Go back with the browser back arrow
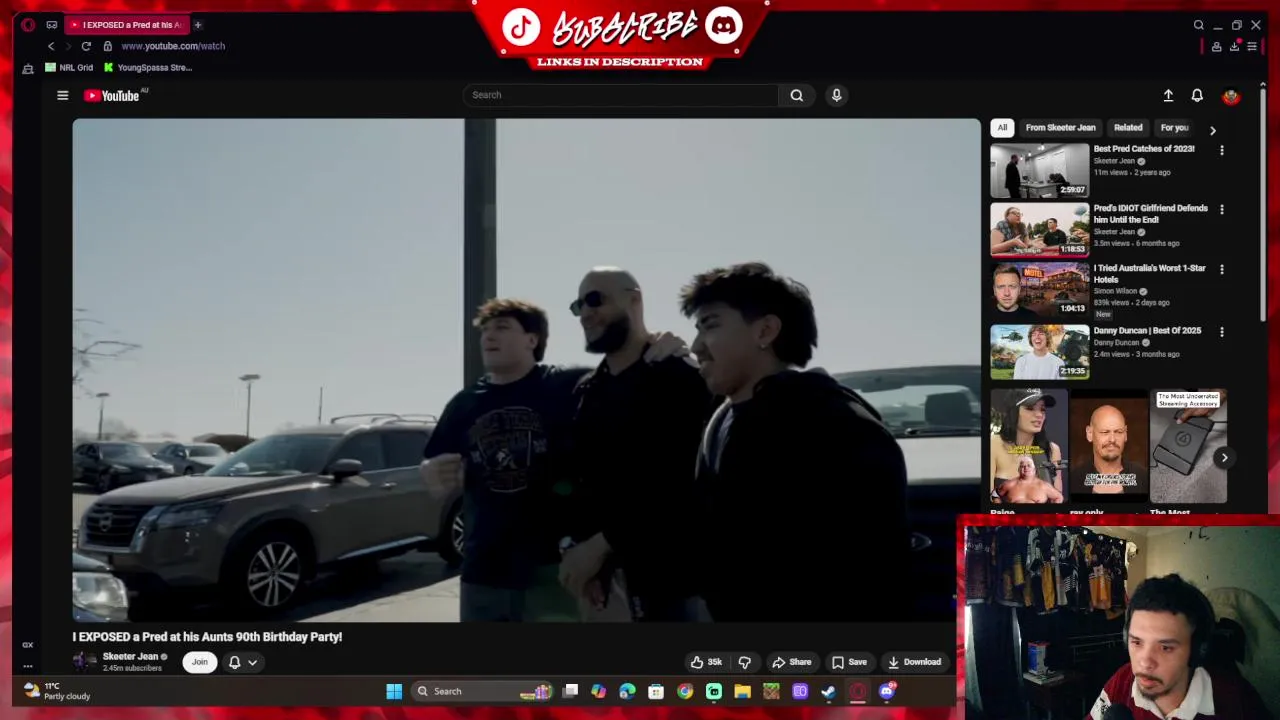1280x720 pixels. [51, 46]
